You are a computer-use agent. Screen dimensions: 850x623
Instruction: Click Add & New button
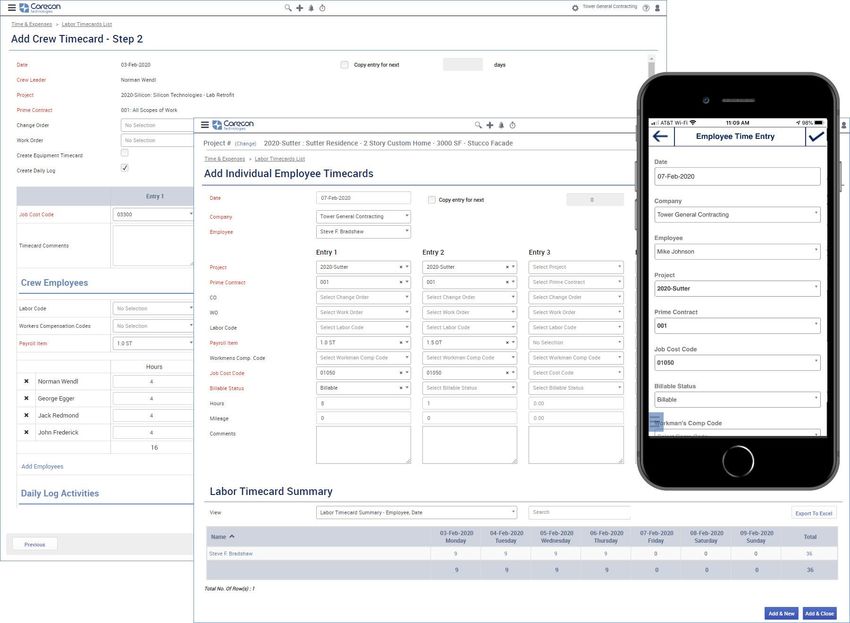(781, 613)
